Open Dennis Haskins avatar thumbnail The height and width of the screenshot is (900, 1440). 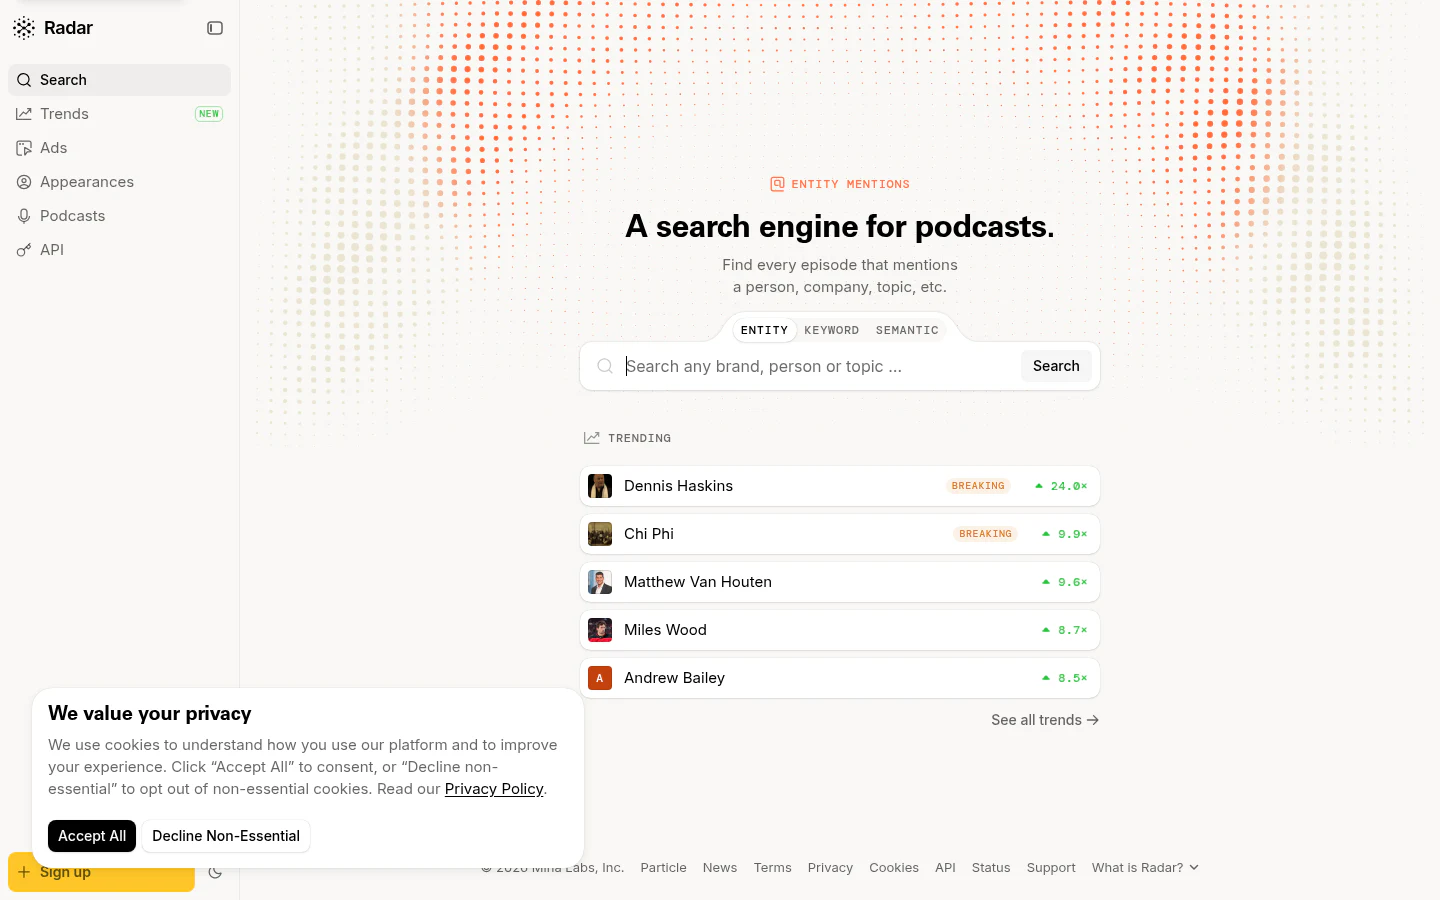pos(600,486)
